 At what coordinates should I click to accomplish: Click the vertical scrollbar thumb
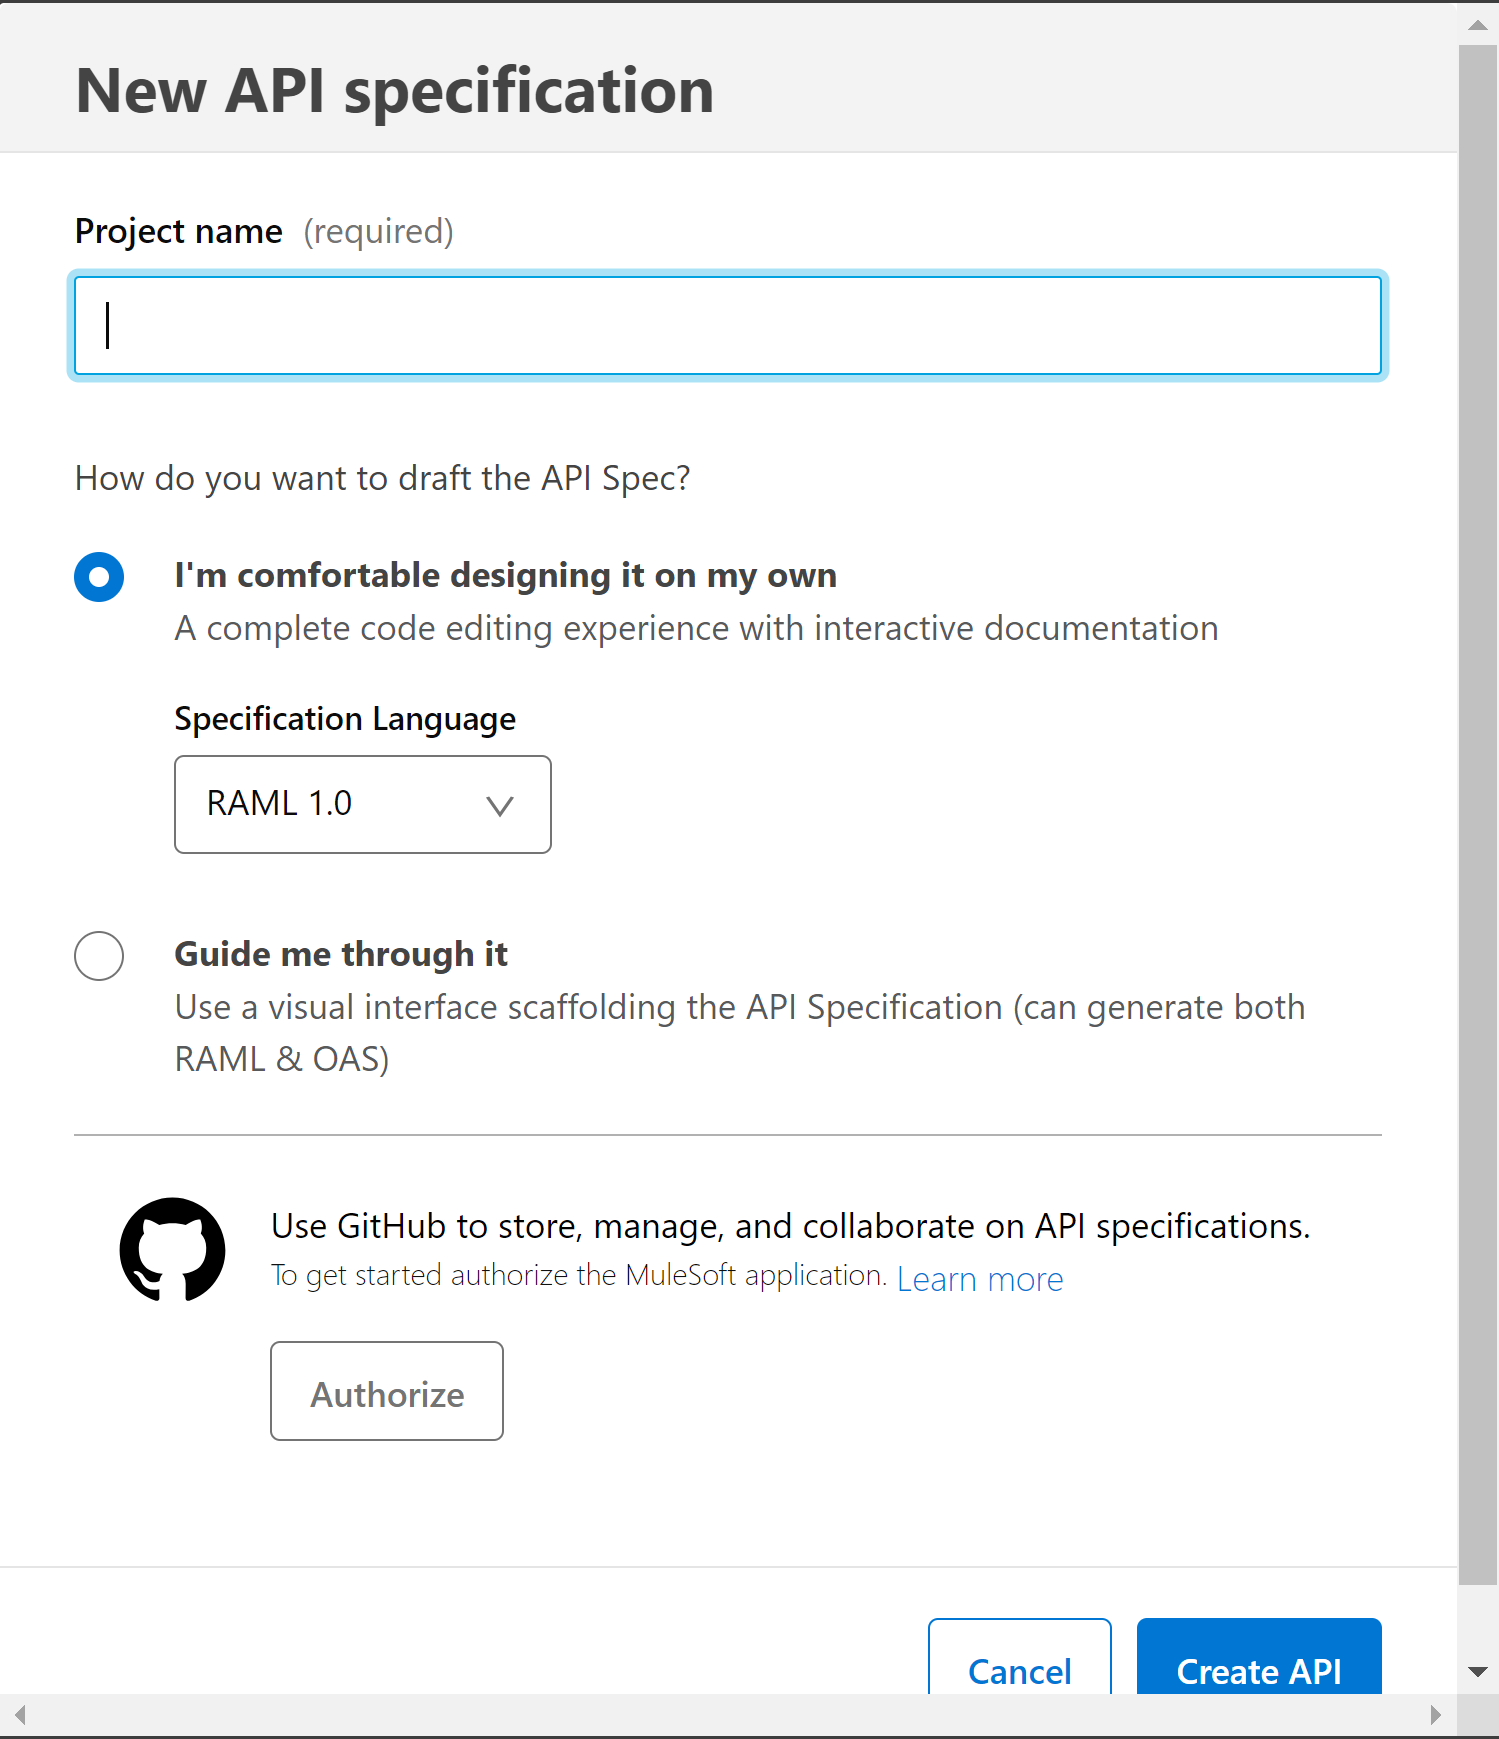pyautogui.click(x=1478, y=815)
